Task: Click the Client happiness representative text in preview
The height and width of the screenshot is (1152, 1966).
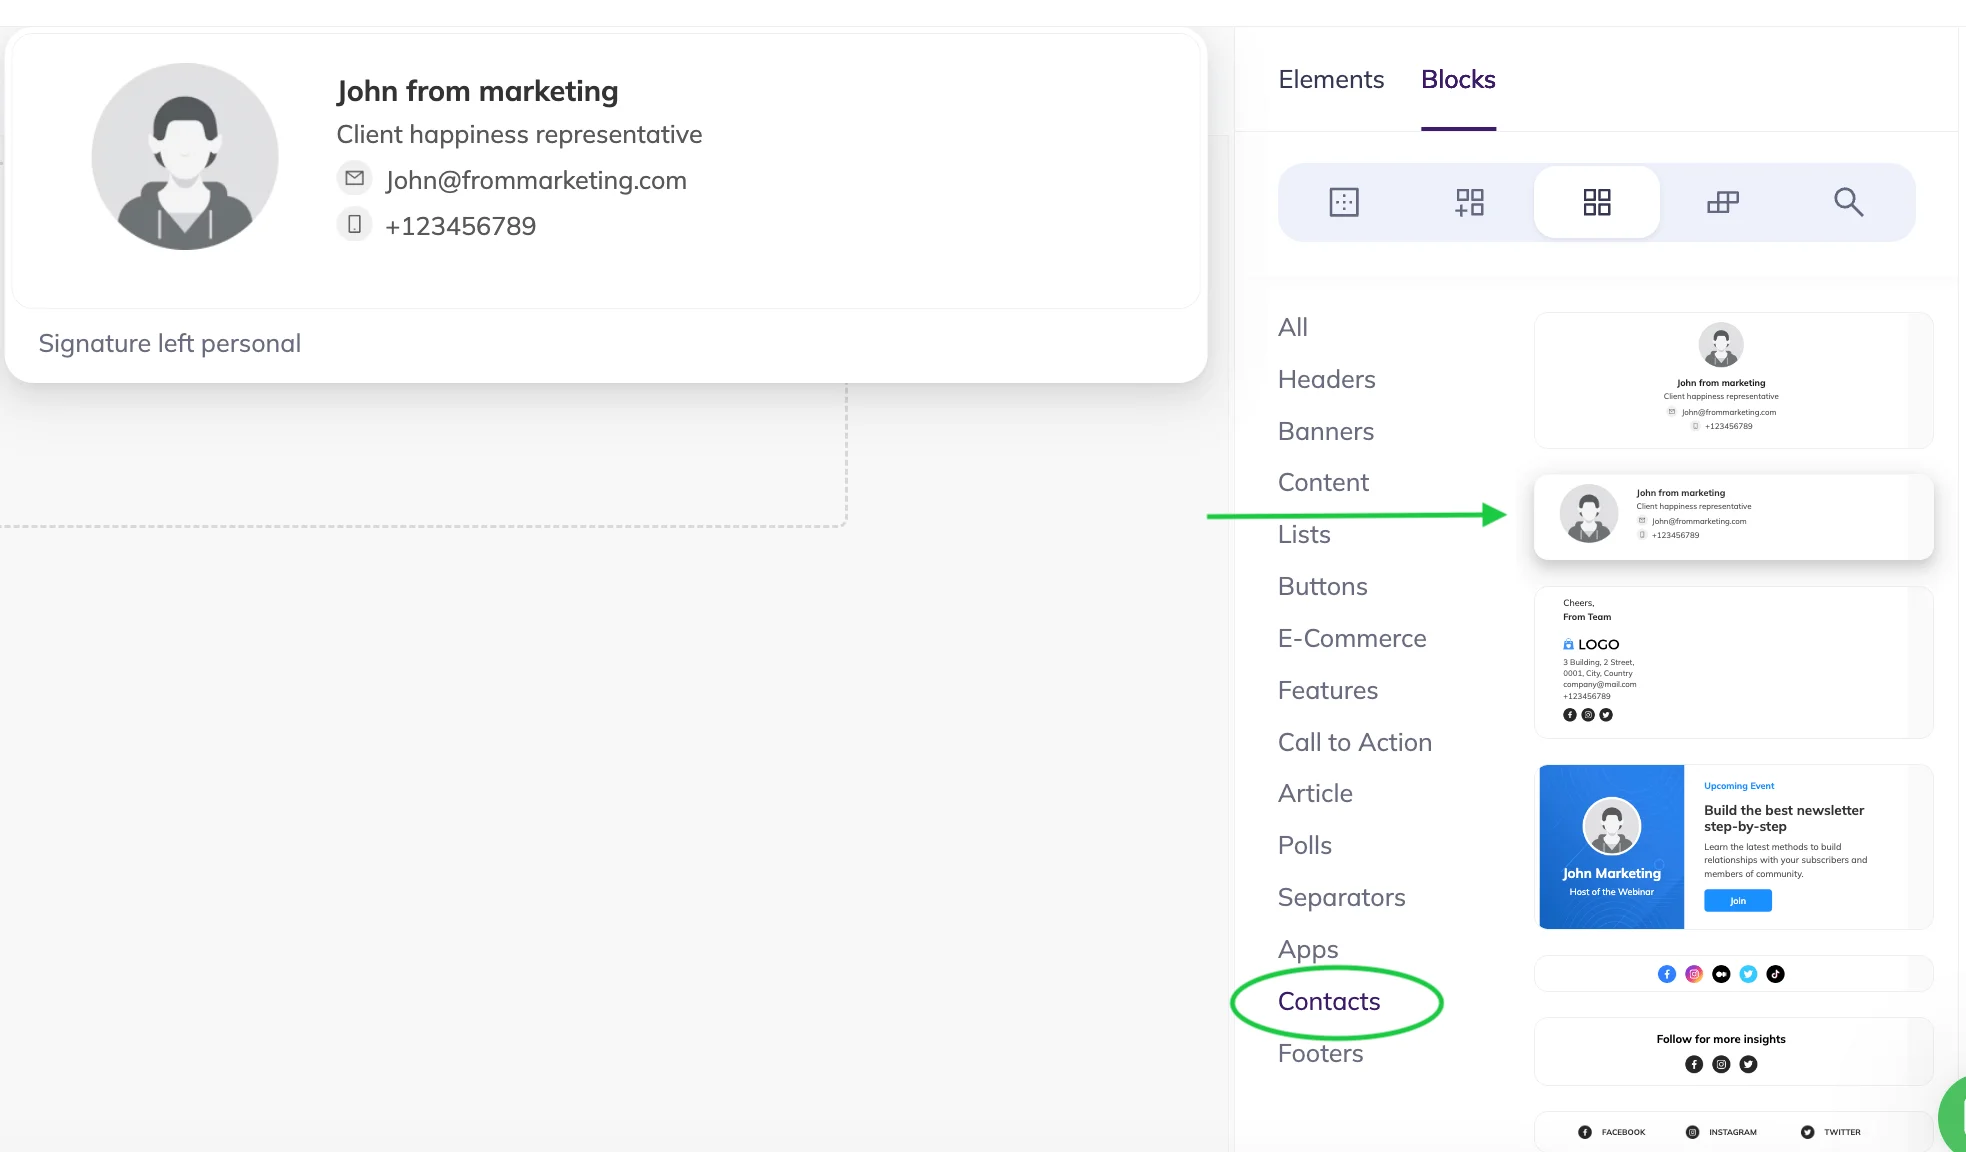Action: [x=519, y=135]
